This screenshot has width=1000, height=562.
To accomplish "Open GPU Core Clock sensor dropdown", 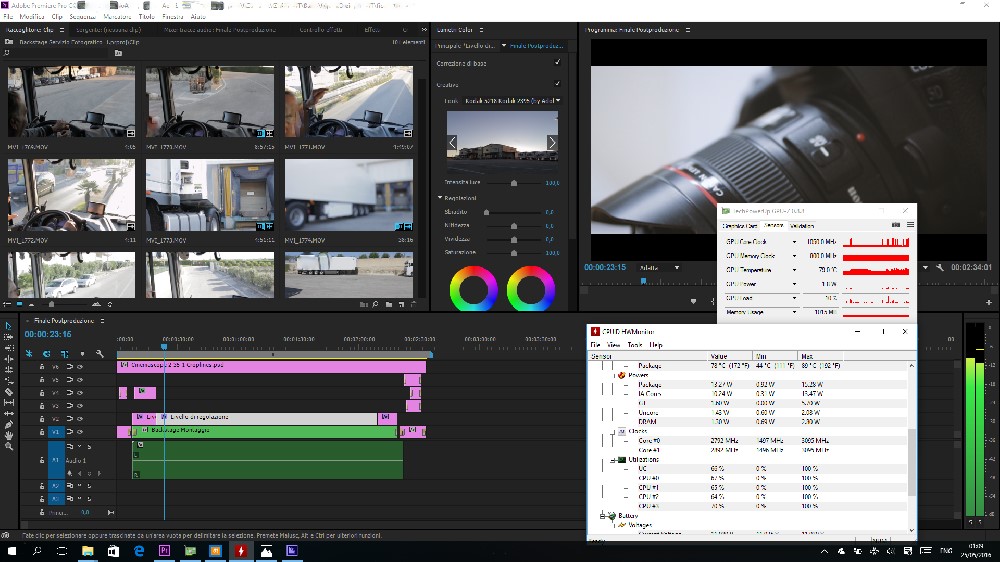I will click(794, 242).
